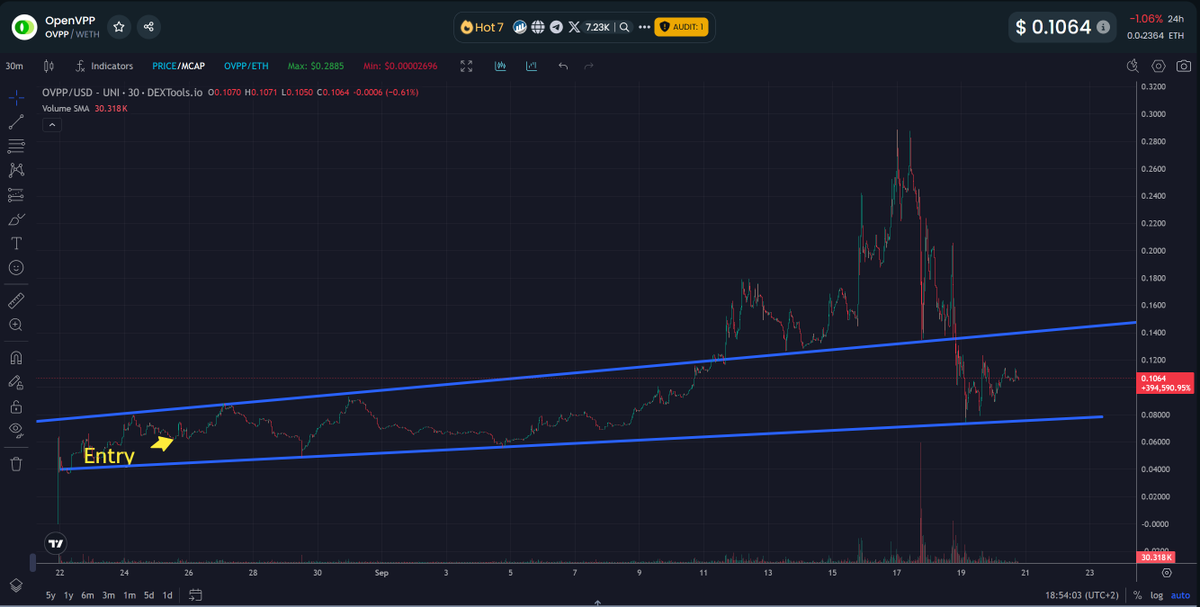The height and width of the screenshot is (607, 1200).
Task: Select the Trend Line drawing tool
Action: (16, 122)
